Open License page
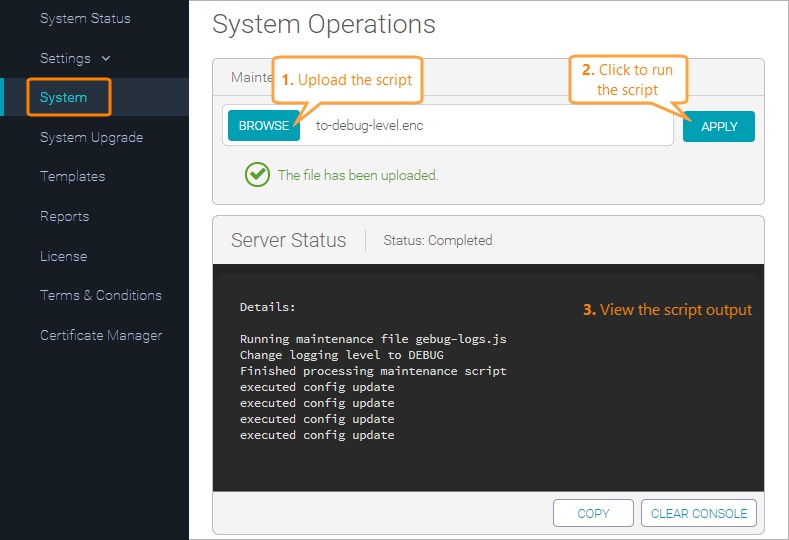 pyautogui.click(x=63, y=256)
